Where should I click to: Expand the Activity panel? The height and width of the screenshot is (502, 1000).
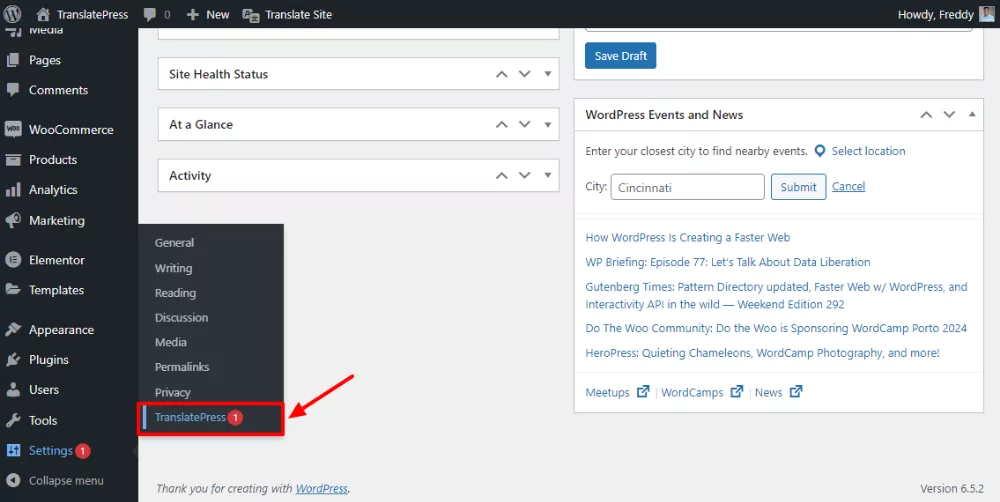548,175
